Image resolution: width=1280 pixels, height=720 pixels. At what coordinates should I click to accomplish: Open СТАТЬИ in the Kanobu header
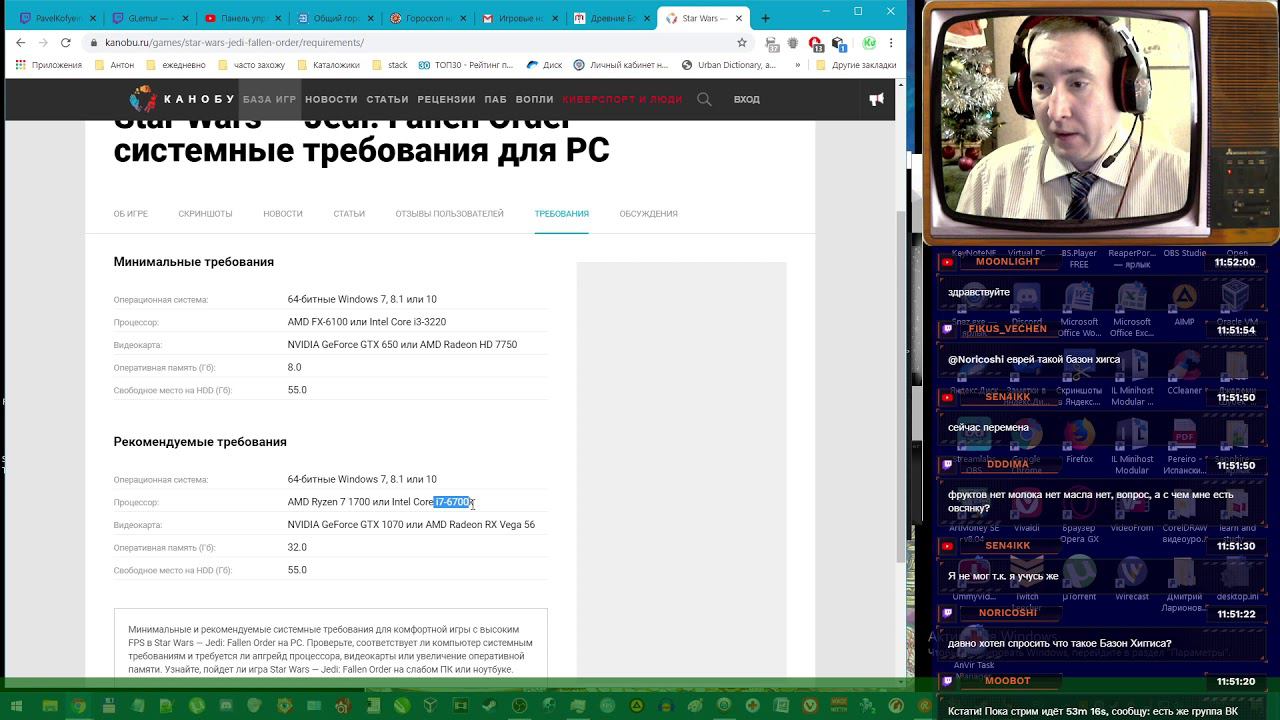coord(387,99)
